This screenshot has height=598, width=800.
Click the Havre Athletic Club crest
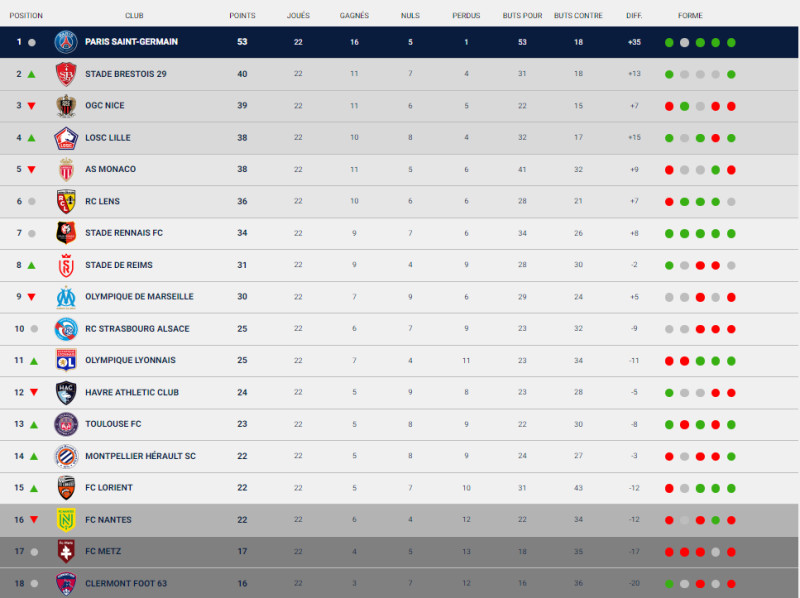click(x=66, y=392)
